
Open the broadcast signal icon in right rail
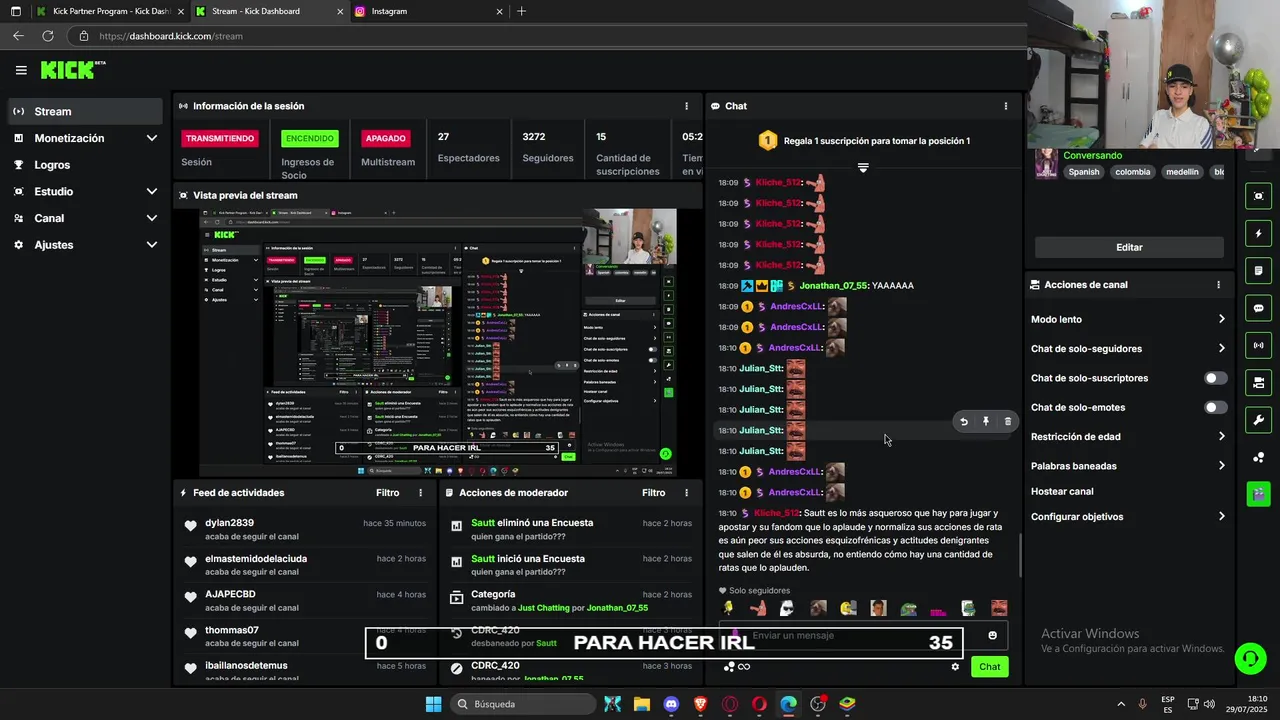click(1258, 346)
